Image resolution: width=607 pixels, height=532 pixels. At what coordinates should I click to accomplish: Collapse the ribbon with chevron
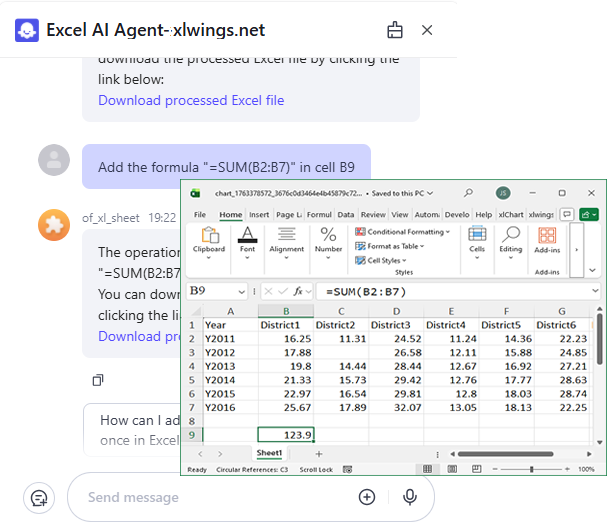coord(592,270)
